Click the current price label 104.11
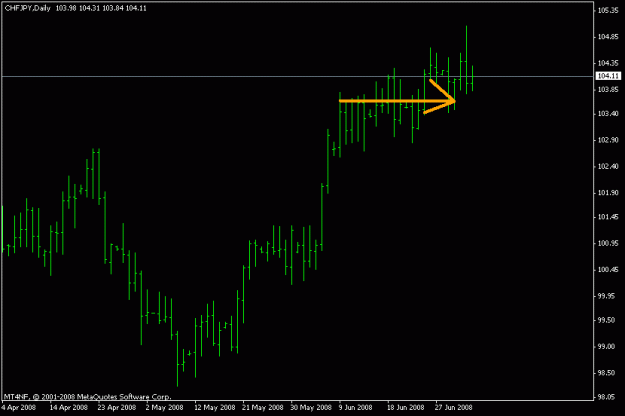Viewport: 625px width, 416px height. 608,76
